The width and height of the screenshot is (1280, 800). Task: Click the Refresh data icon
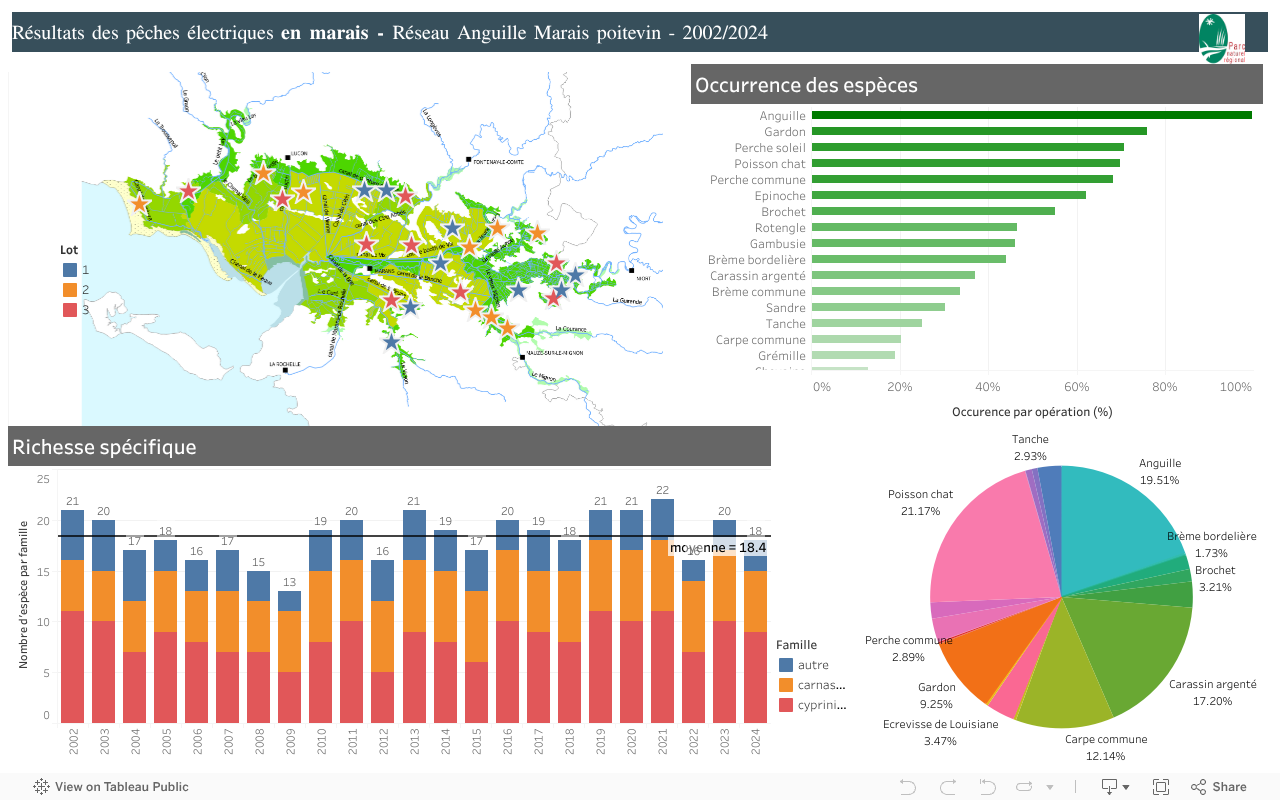click(1024, 787)
